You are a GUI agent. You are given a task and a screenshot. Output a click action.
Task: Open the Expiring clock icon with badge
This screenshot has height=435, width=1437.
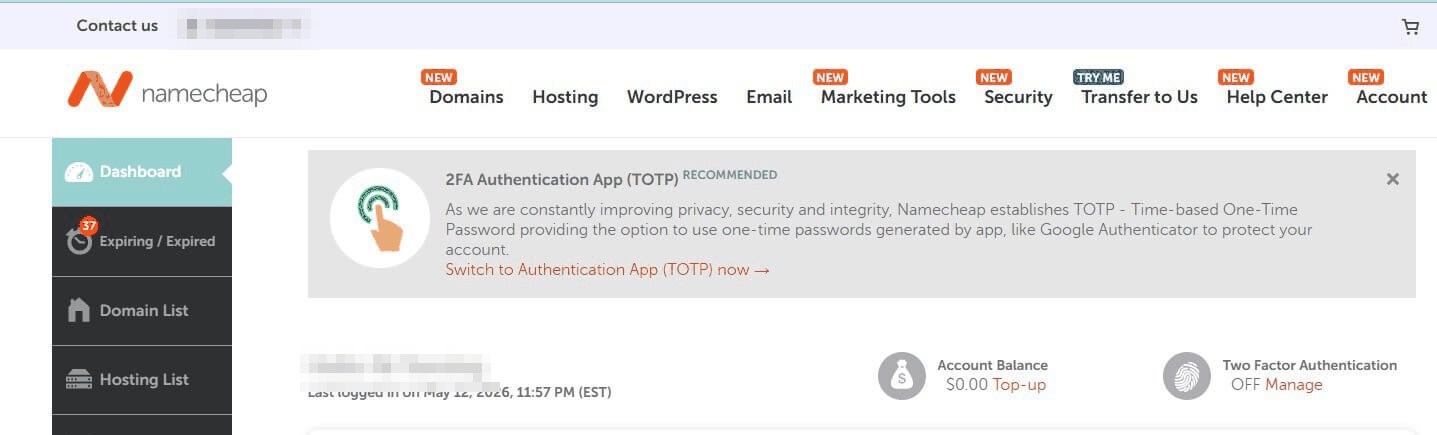click(x=79, y=239)
